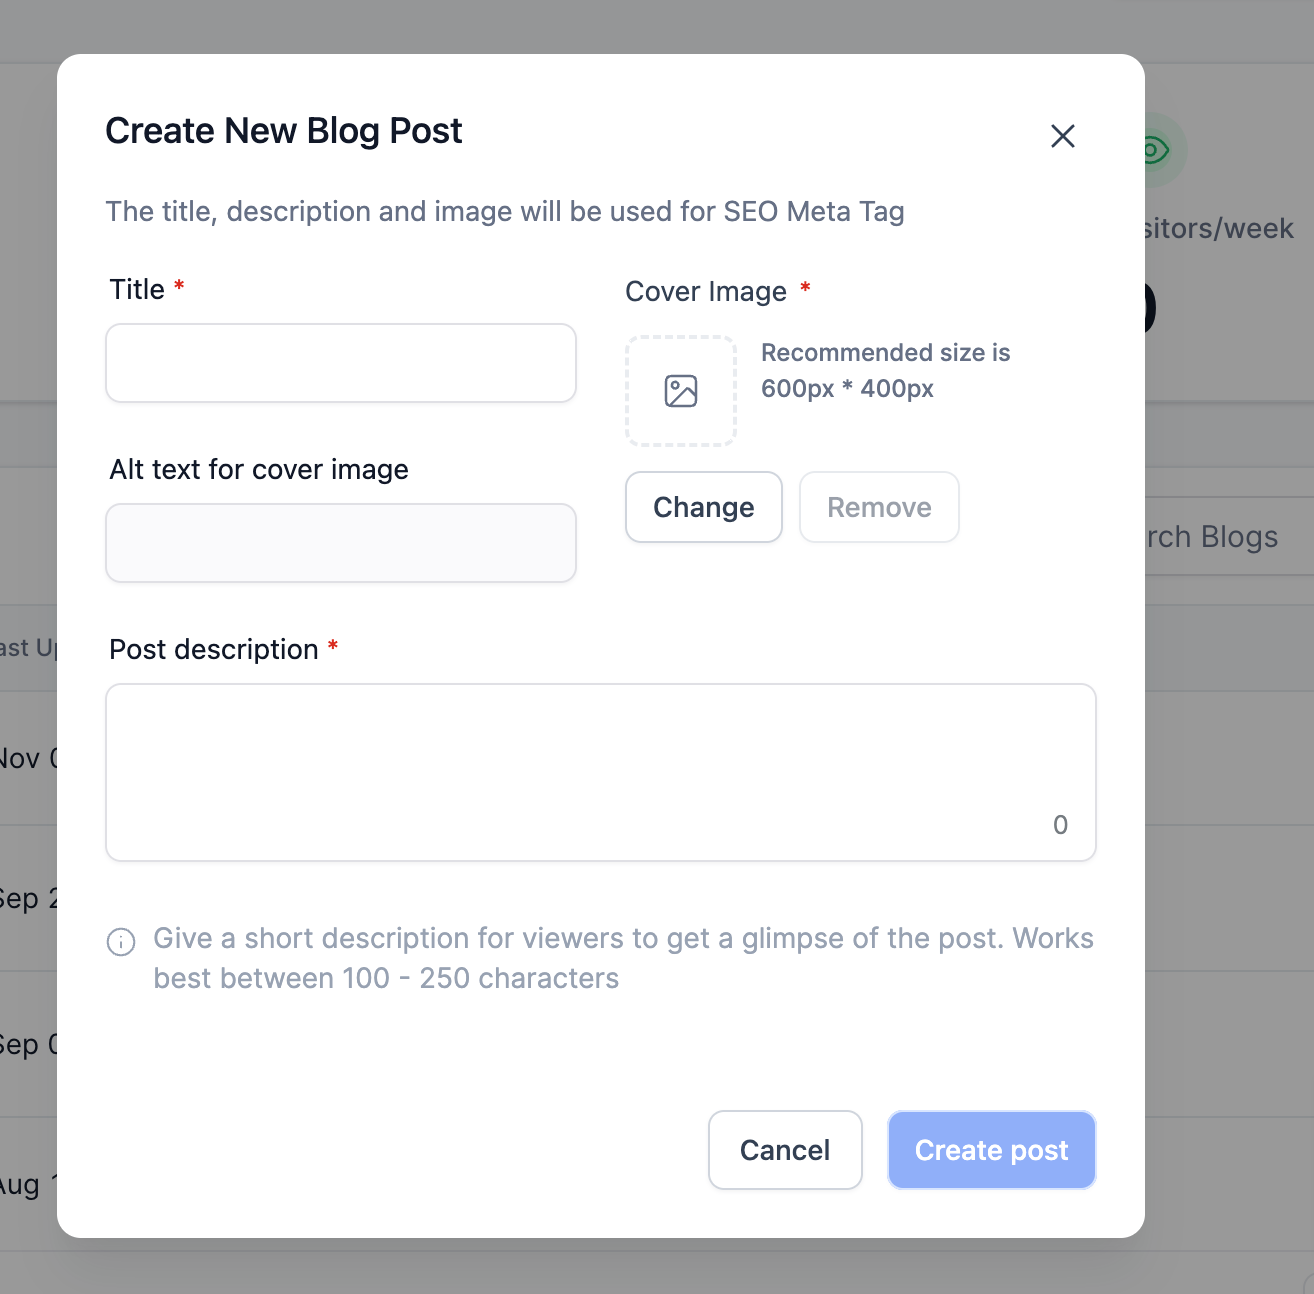Select the Nov row in background table
Viewport: 1314px width, 1294px height.
28,758
